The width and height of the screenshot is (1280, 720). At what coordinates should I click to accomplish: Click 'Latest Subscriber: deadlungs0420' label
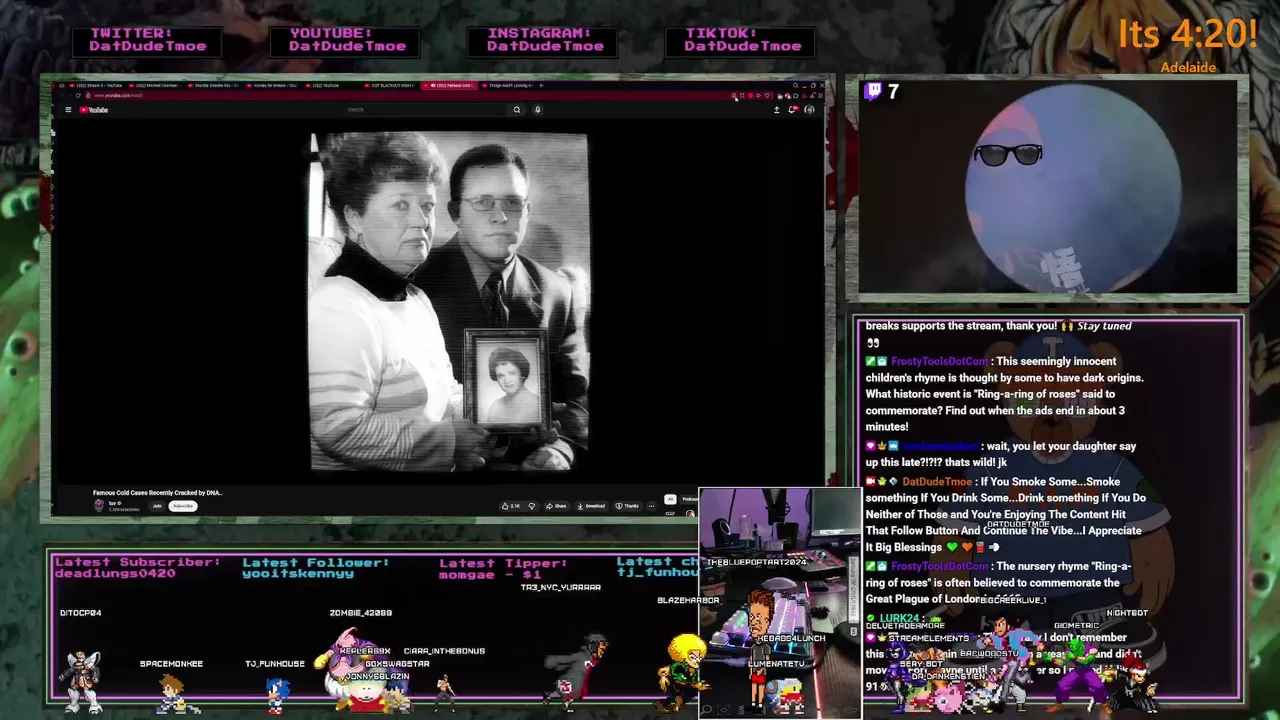(137, 568)
